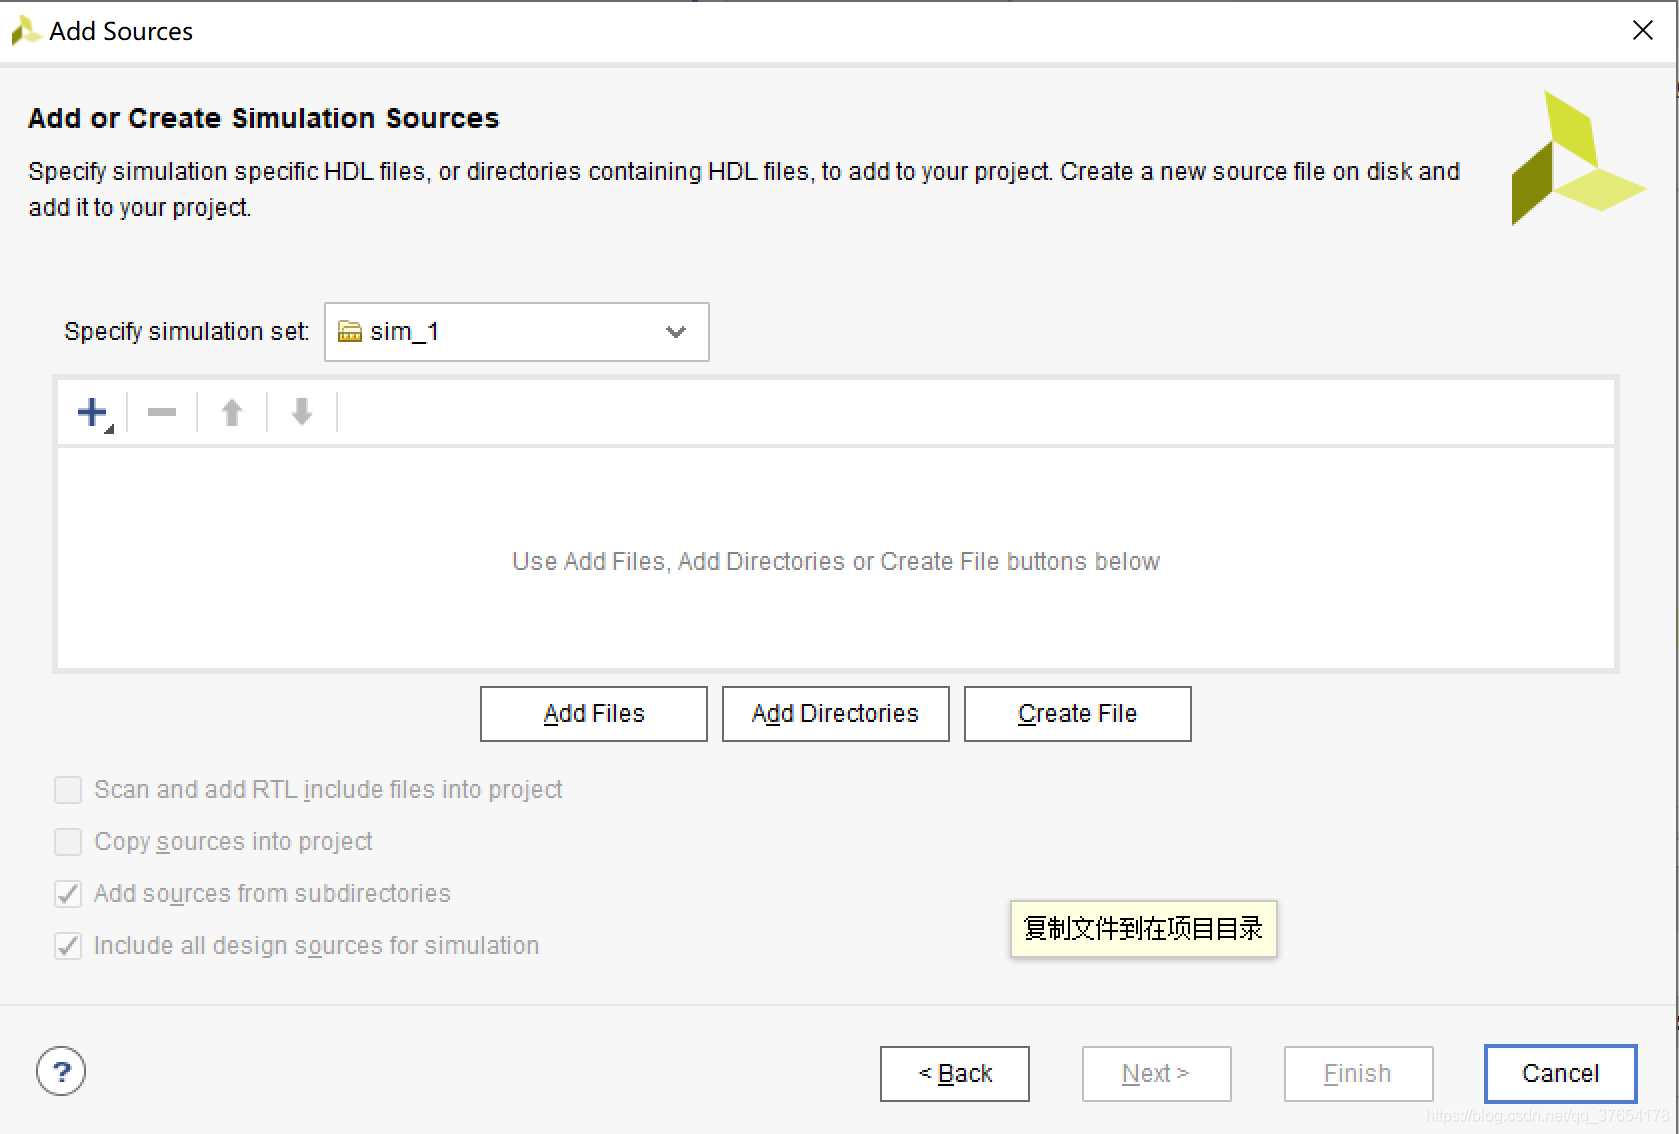The width and height of the screenshot is (1679, 1134).
Task: Click the Finish button
Action: pyautogui.click(x=1359, y=1074)
